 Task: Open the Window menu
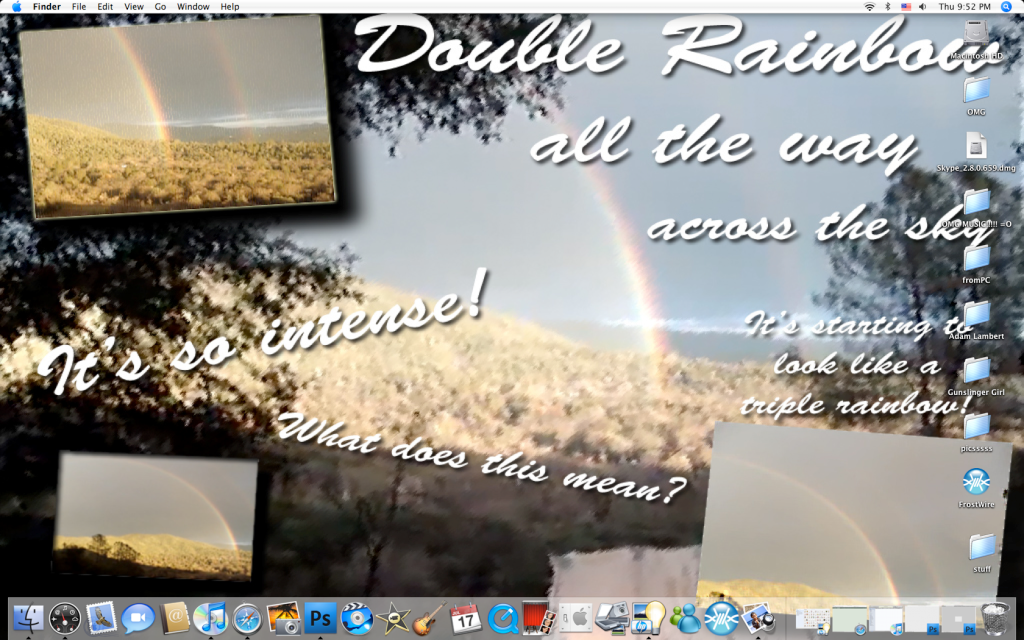193,7
